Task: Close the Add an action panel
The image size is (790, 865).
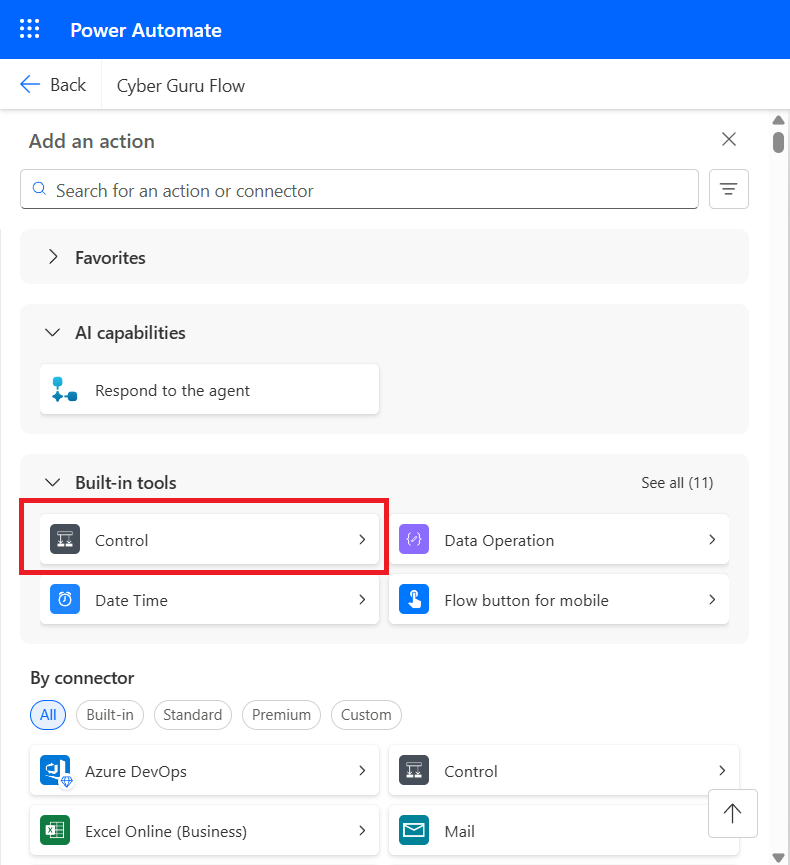Action: tap(729, 139)
